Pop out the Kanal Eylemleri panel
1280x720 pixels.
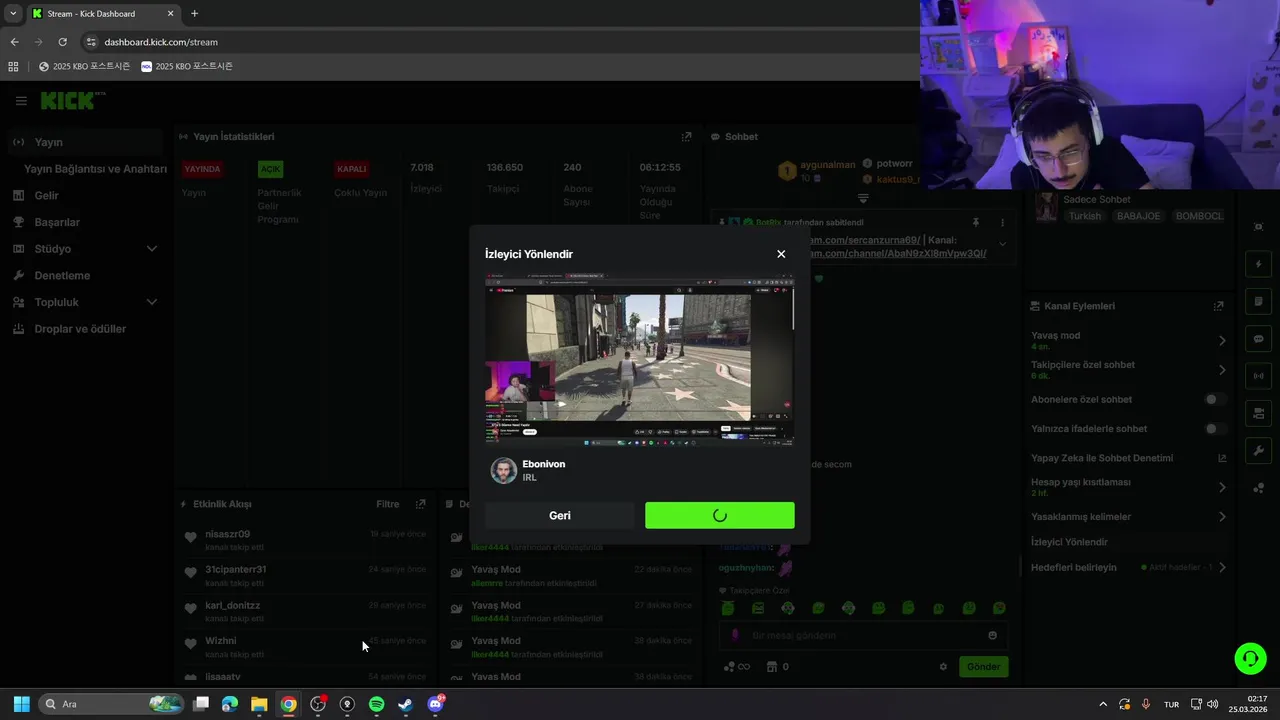click(x=1218, y=306)
